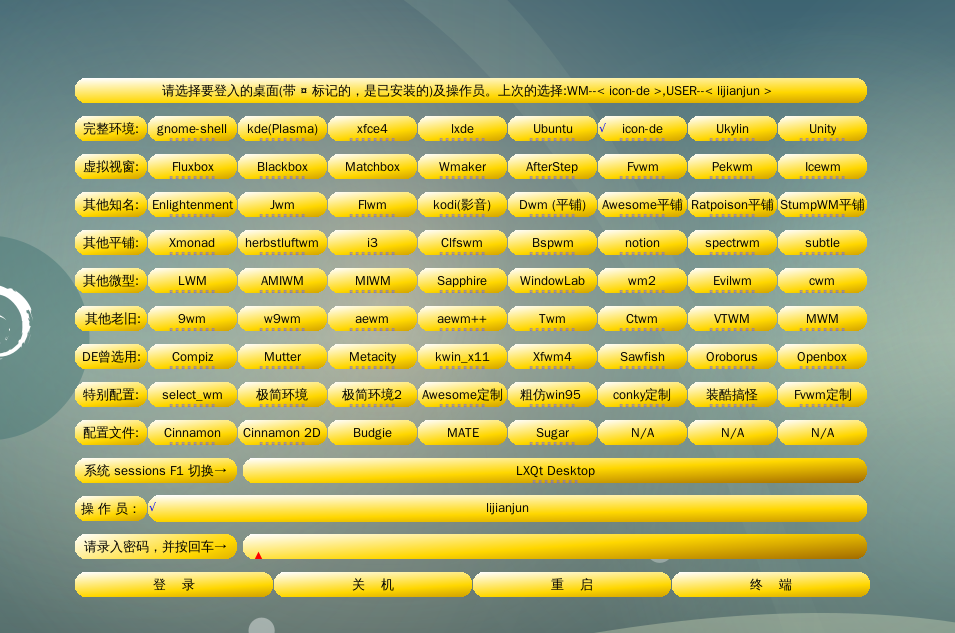The height and width of the screenshot is (633, 955).
Task: Select AfterStep window manager
Action: (x=552, y=166)
